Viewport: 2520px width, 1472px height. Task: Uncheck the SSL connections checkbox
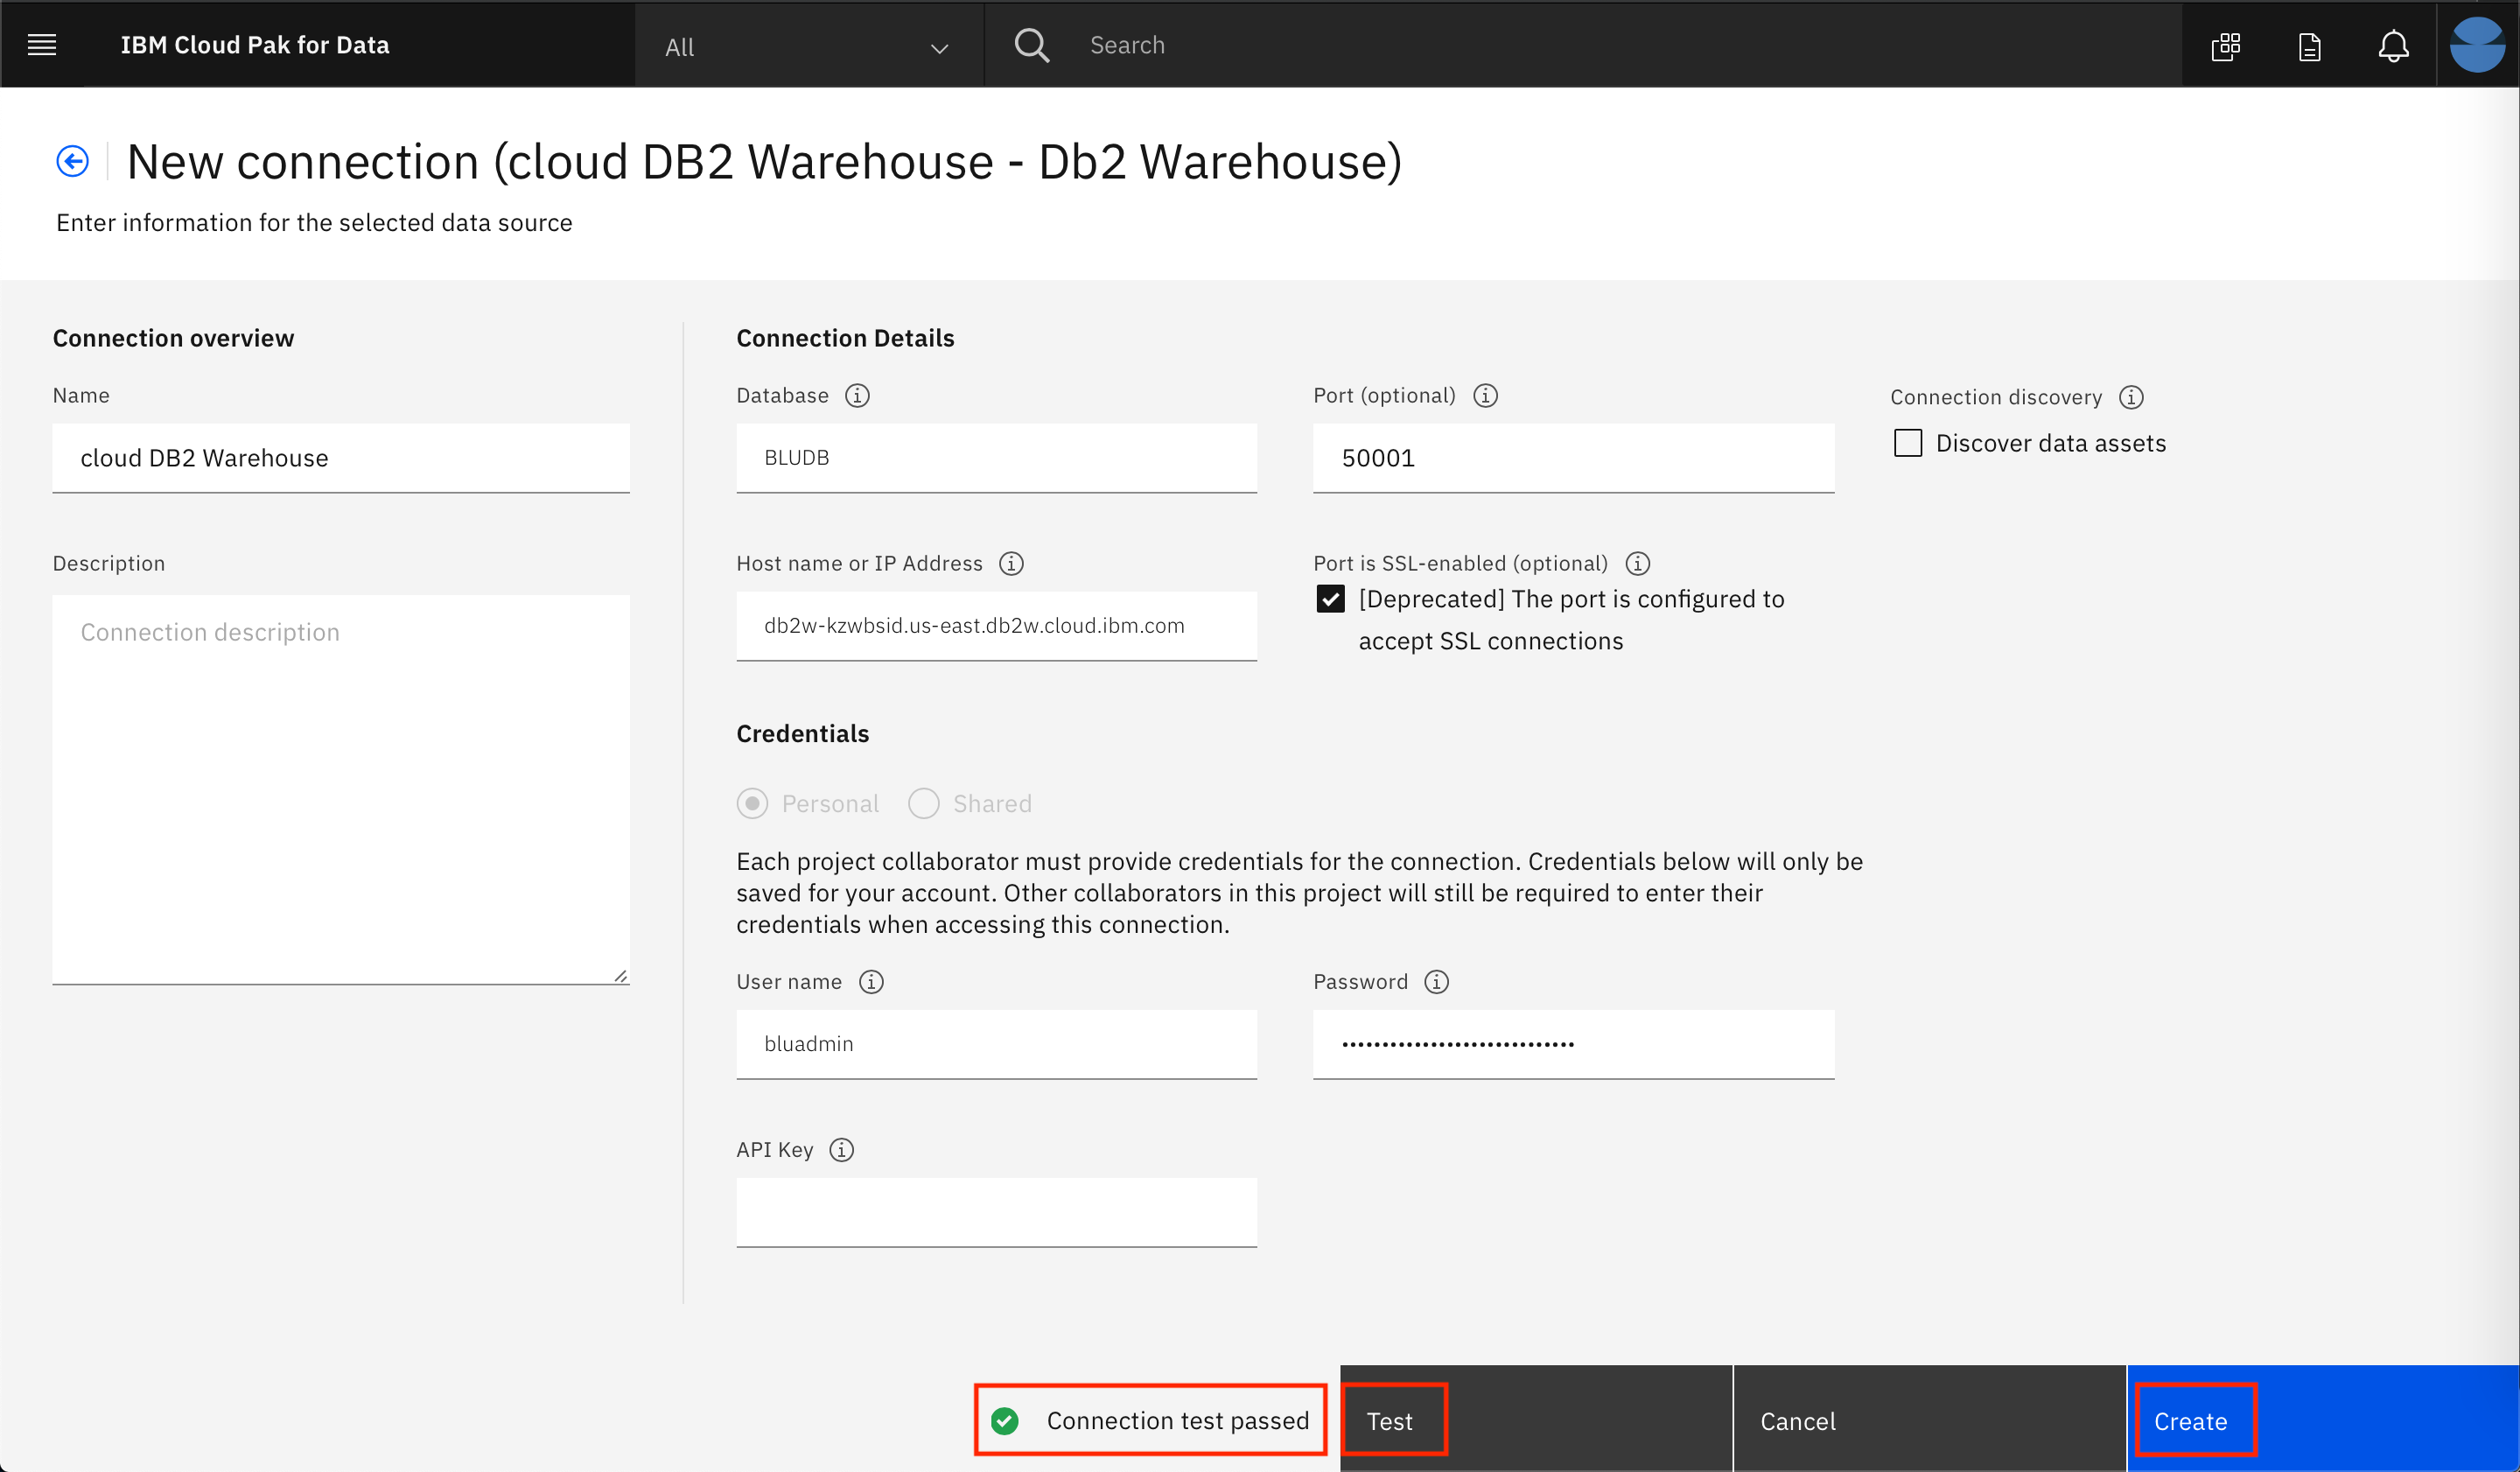1330,599
